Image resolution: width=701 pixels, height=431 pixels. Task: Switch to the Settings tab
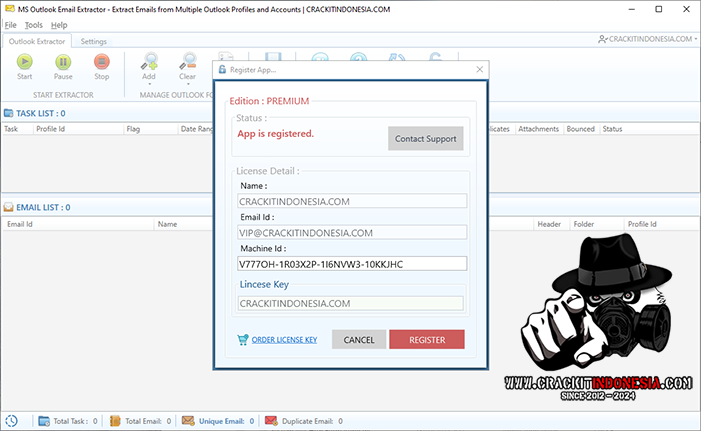pyautogui.click(x=94, y=42)
